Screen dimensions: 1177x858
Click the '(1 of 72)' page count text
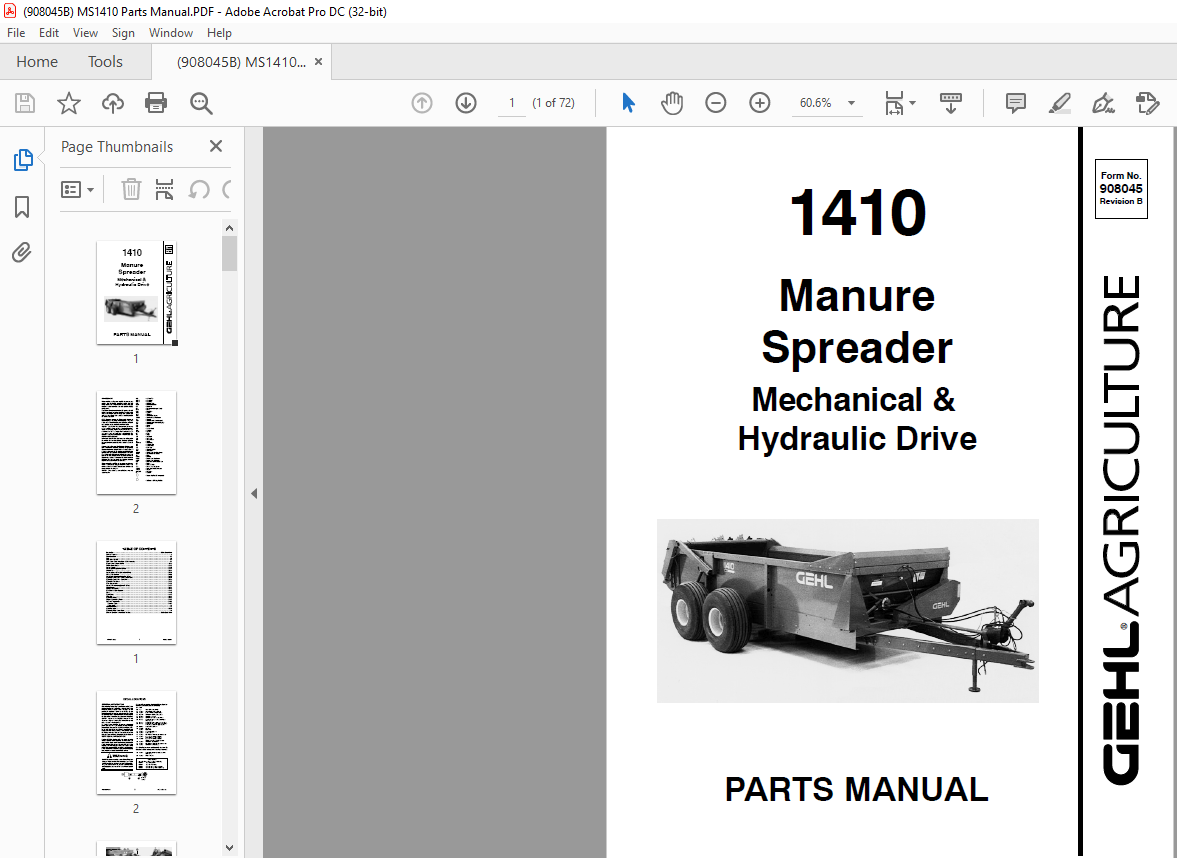(x=553, y=103)
